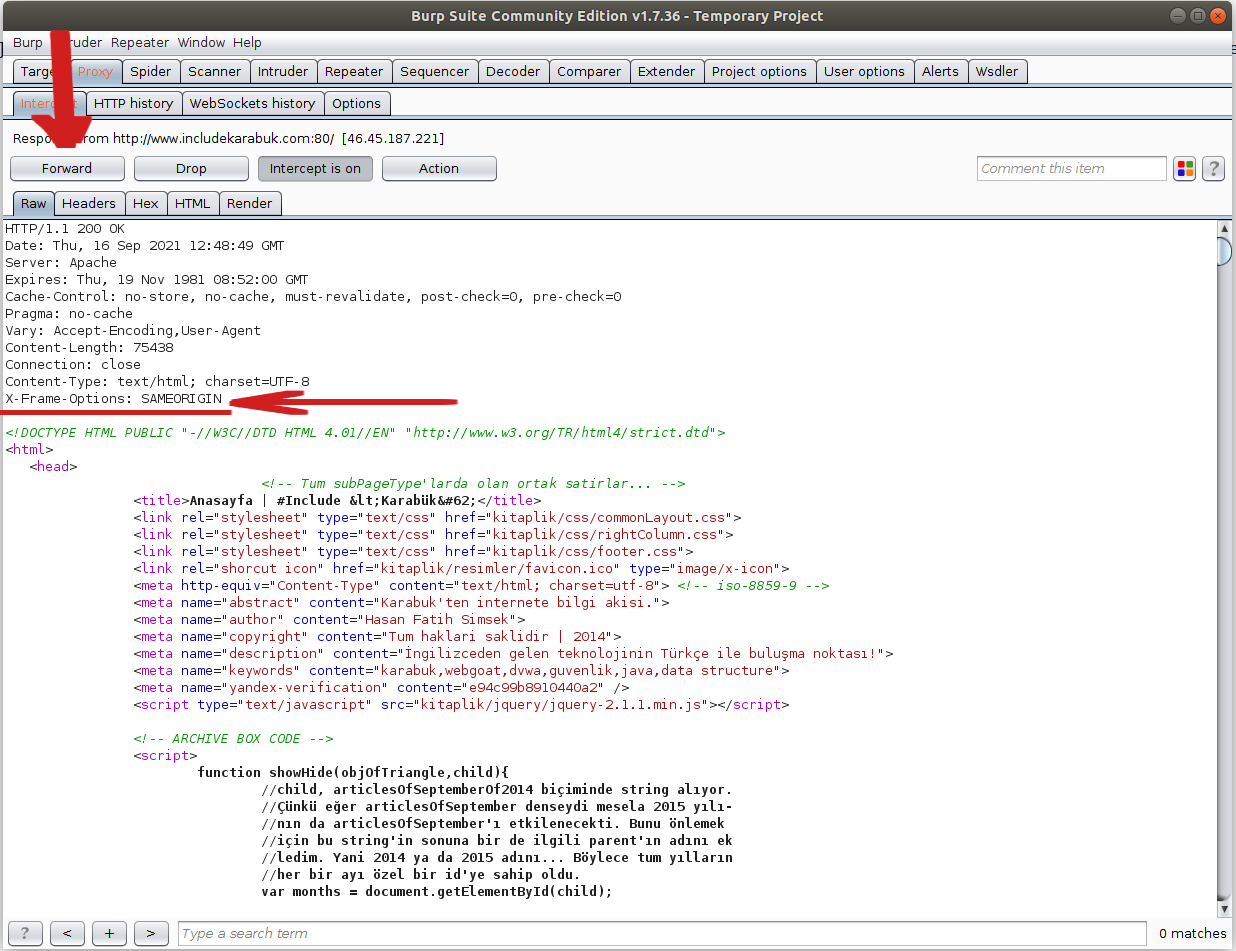Click the Vary: Accept-Encoding,User-Agent line
Screen dimensions: 1236x951
pos(133,331)
